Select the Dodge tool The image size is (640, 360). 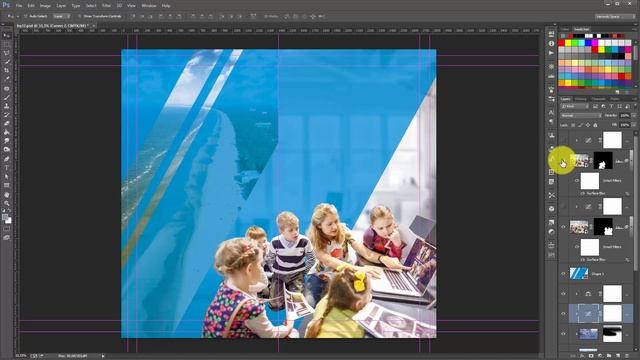(x=7, y=149)
